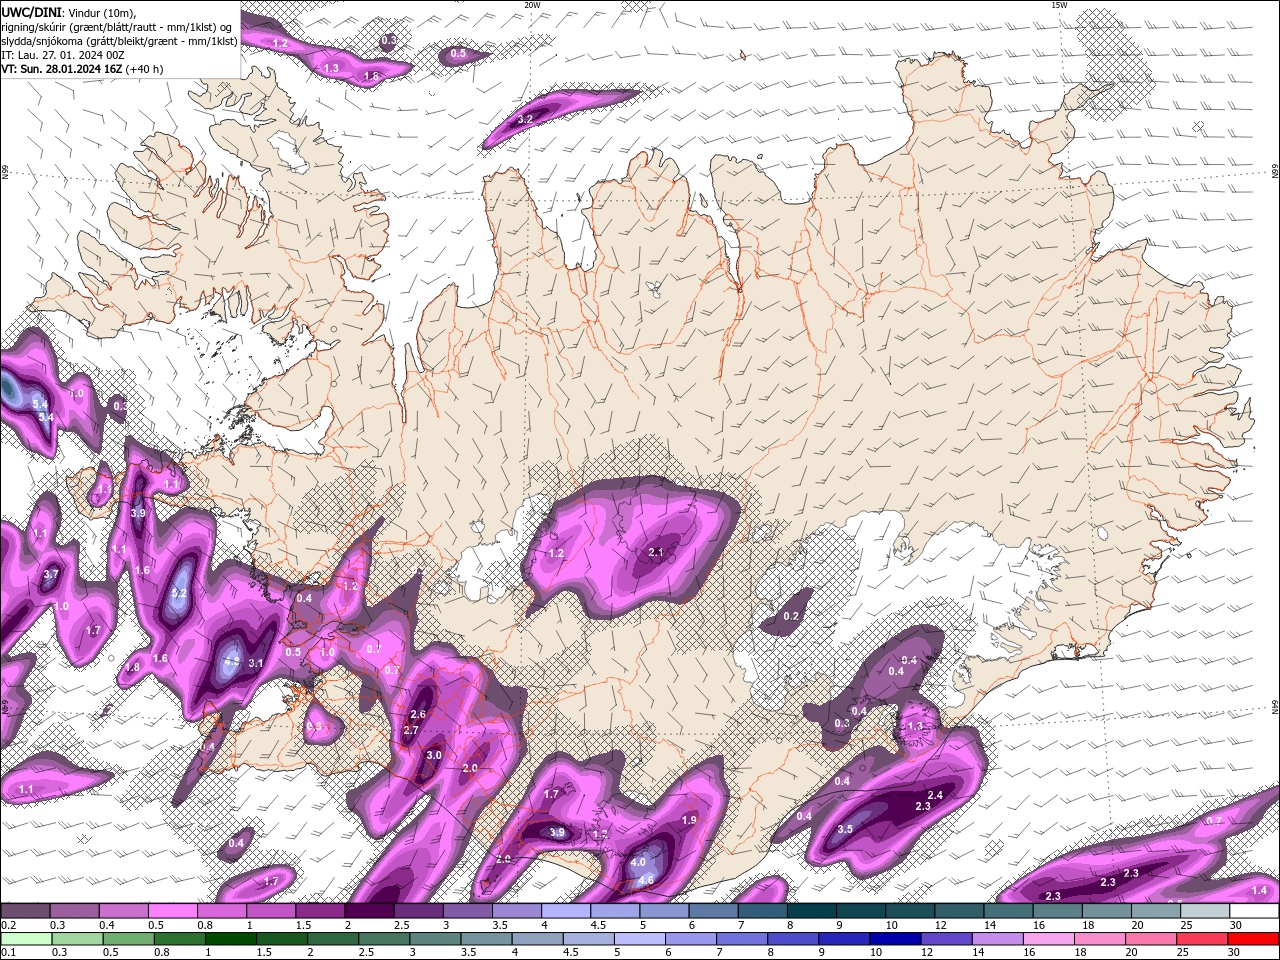The width and height of the screenshot is (1280, 960).
Task: Click the 2.1 precipitation value over the central highlands
Action: [656, 552]
